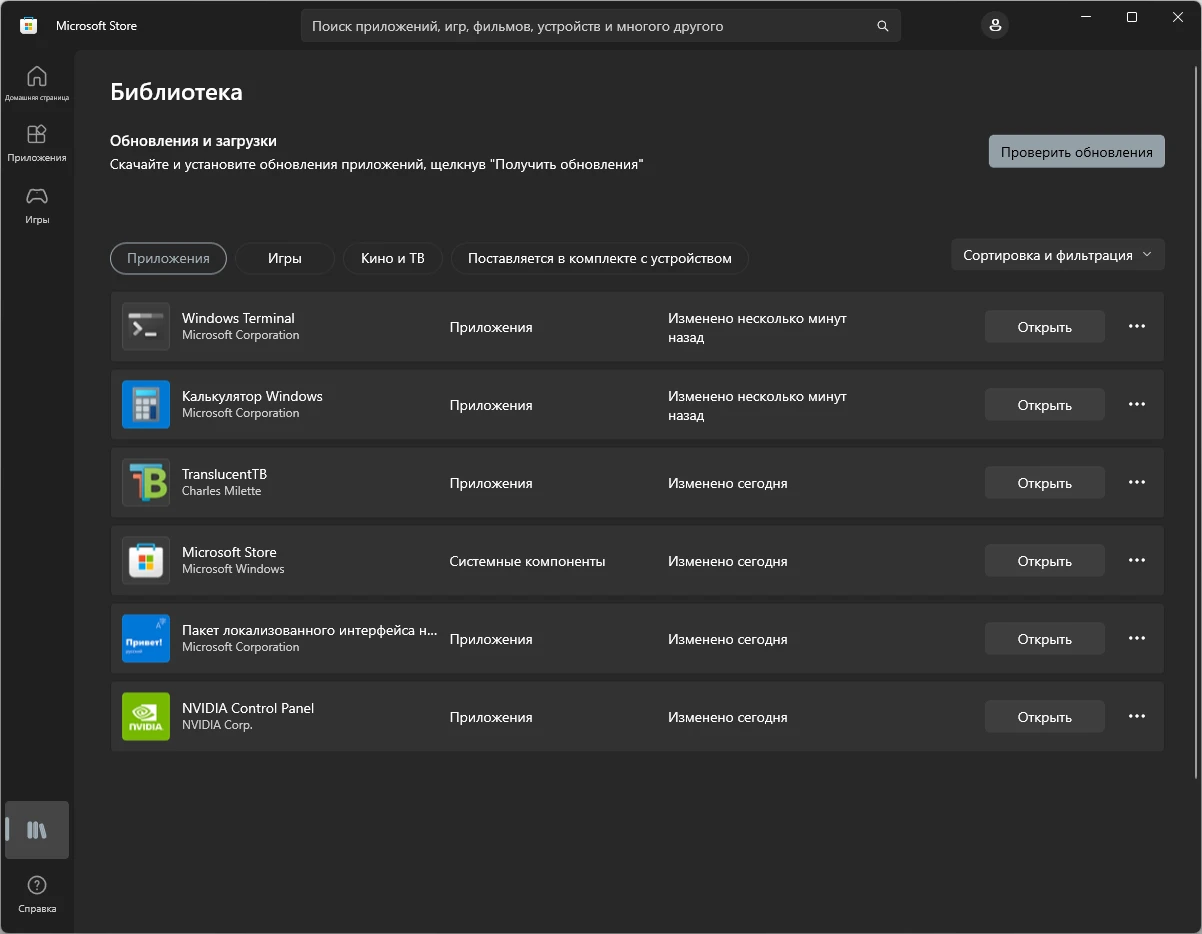Focus the Store search input field
The image size is (1202, 934).
[590, 26]
